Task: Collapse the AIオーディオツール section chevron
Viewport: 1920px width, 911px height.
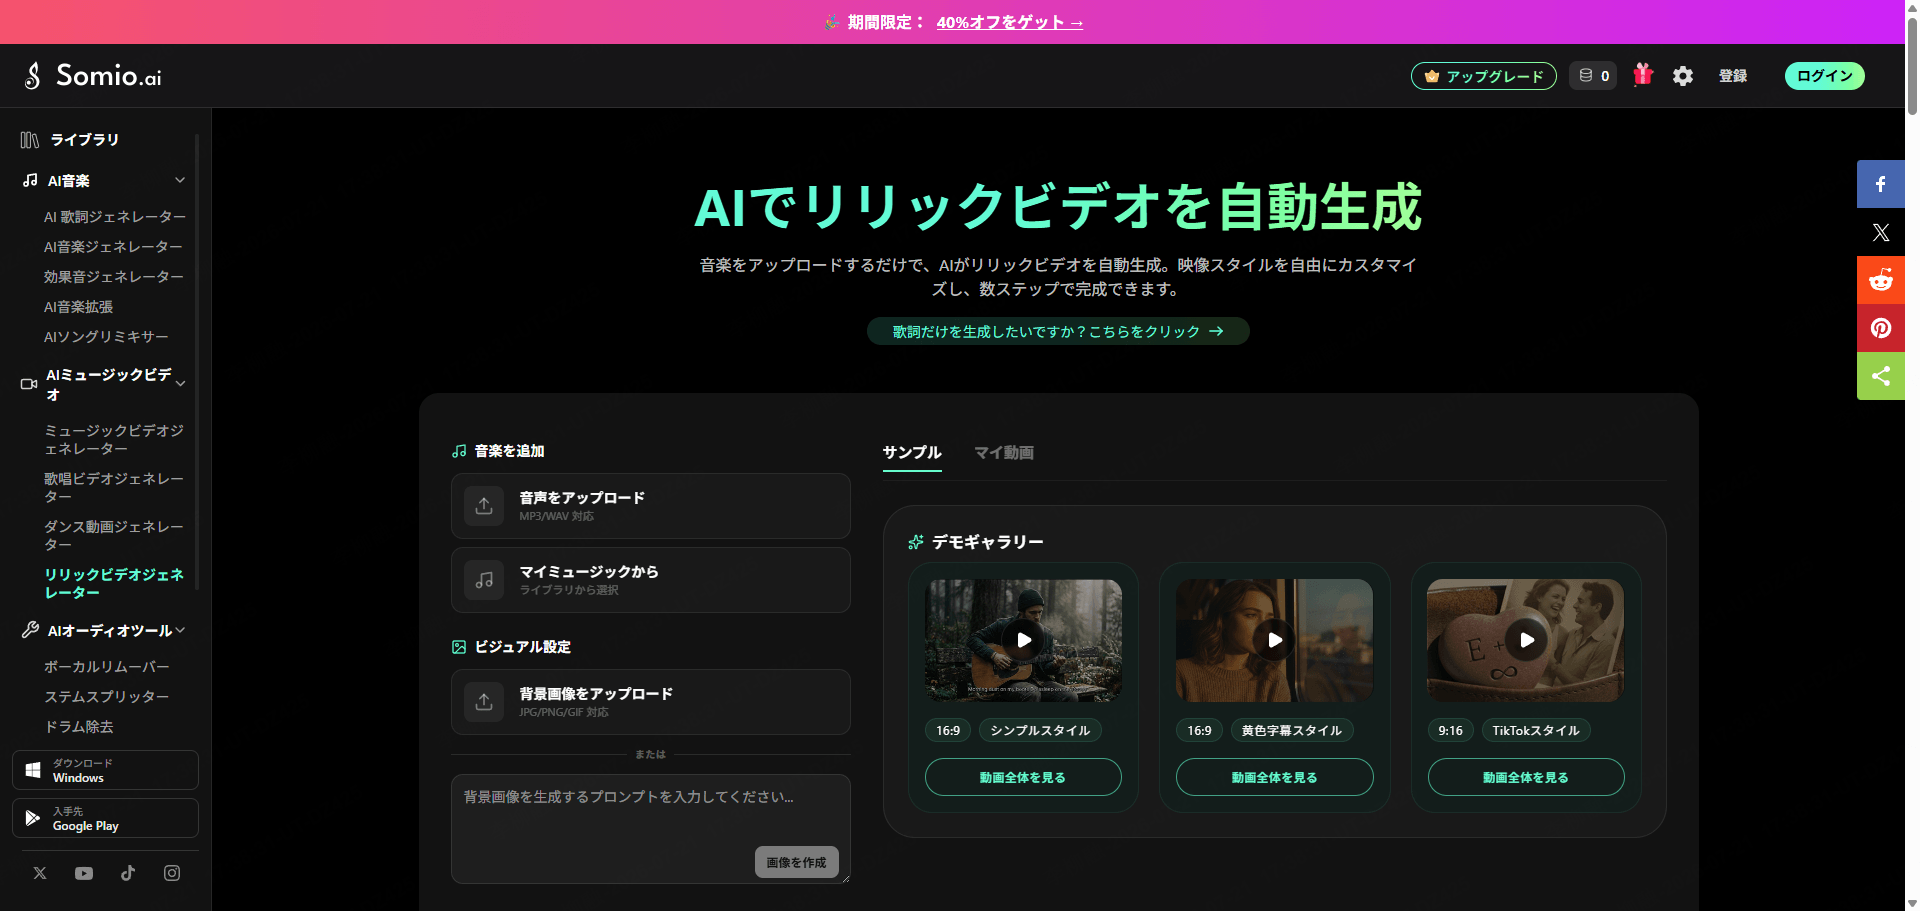Action: [x=181, y=631]
